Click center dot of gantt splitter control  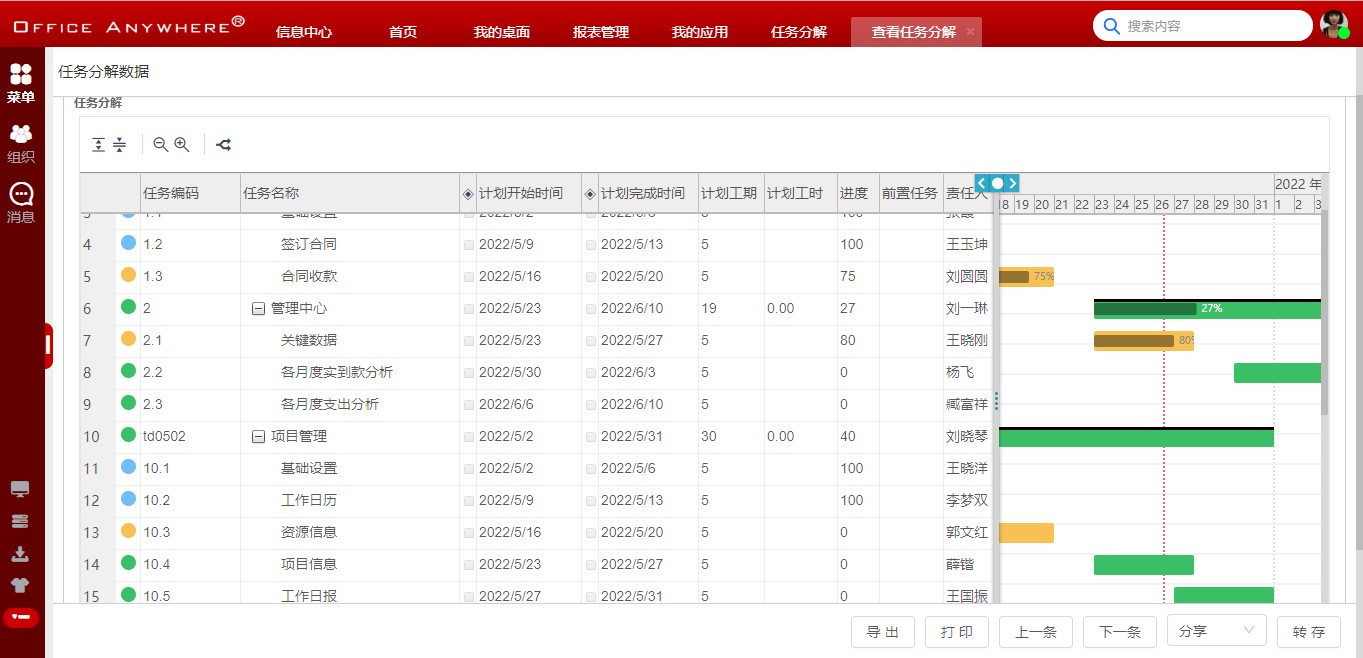pos(997,183)
